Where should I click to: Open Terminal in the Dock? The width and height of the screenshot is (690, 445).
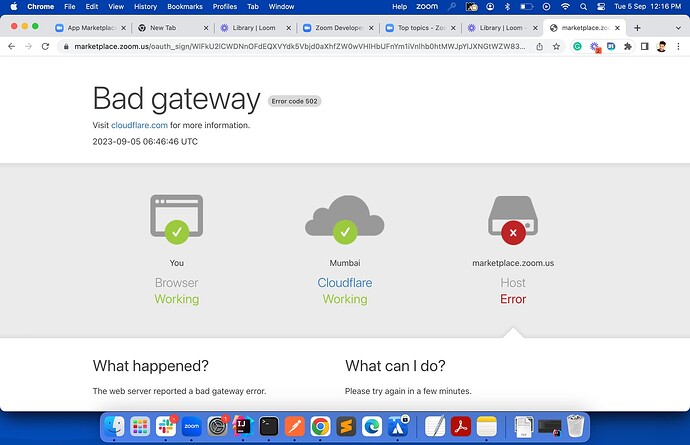tap(269, 426)
